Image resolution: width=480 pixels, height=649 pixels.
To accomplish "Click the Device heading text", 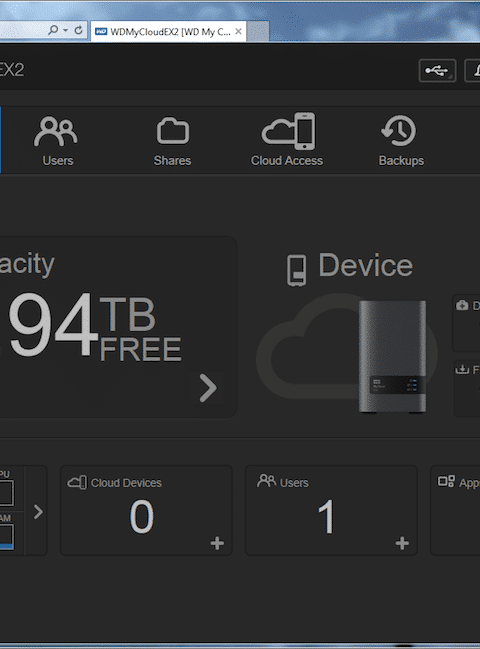I will click(366, 265).
